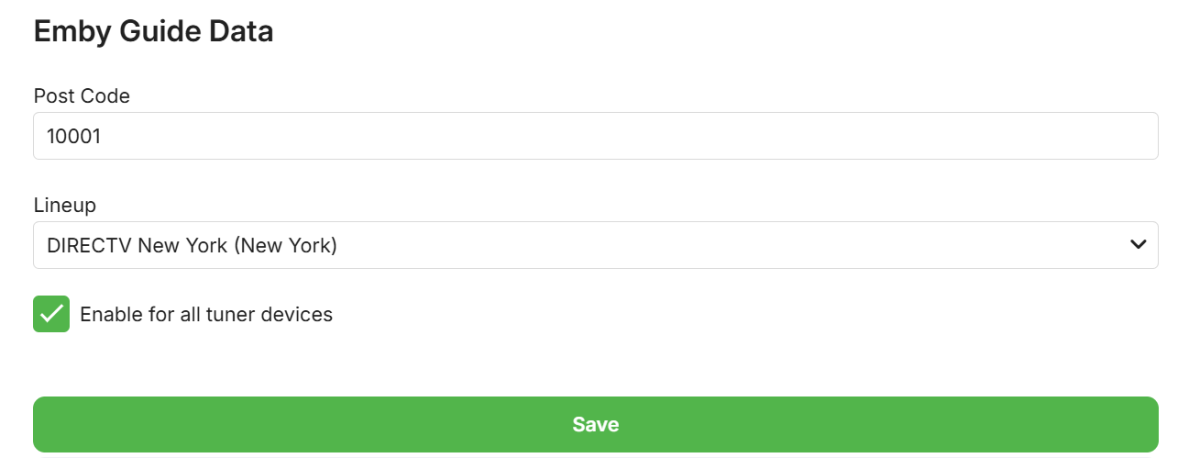The height and width of the screenshot is (458, 1200).
Task: Focus the Post Code text box
Action: click(595, 136)
